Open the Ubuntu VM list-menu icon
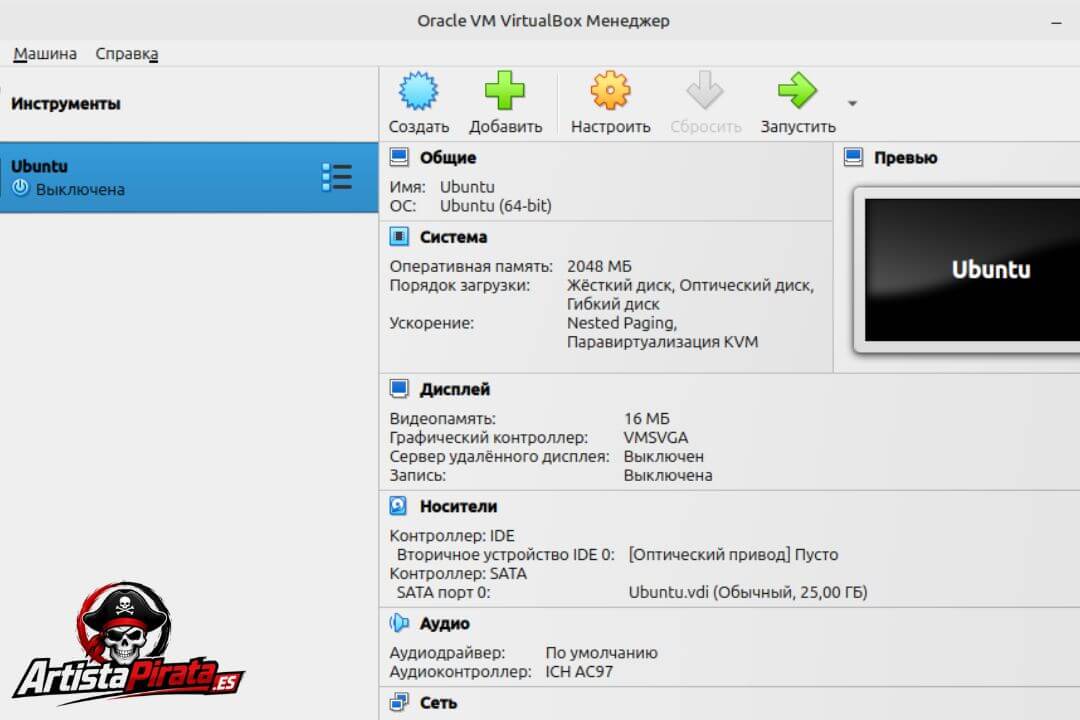 click(x=337, y=177)
